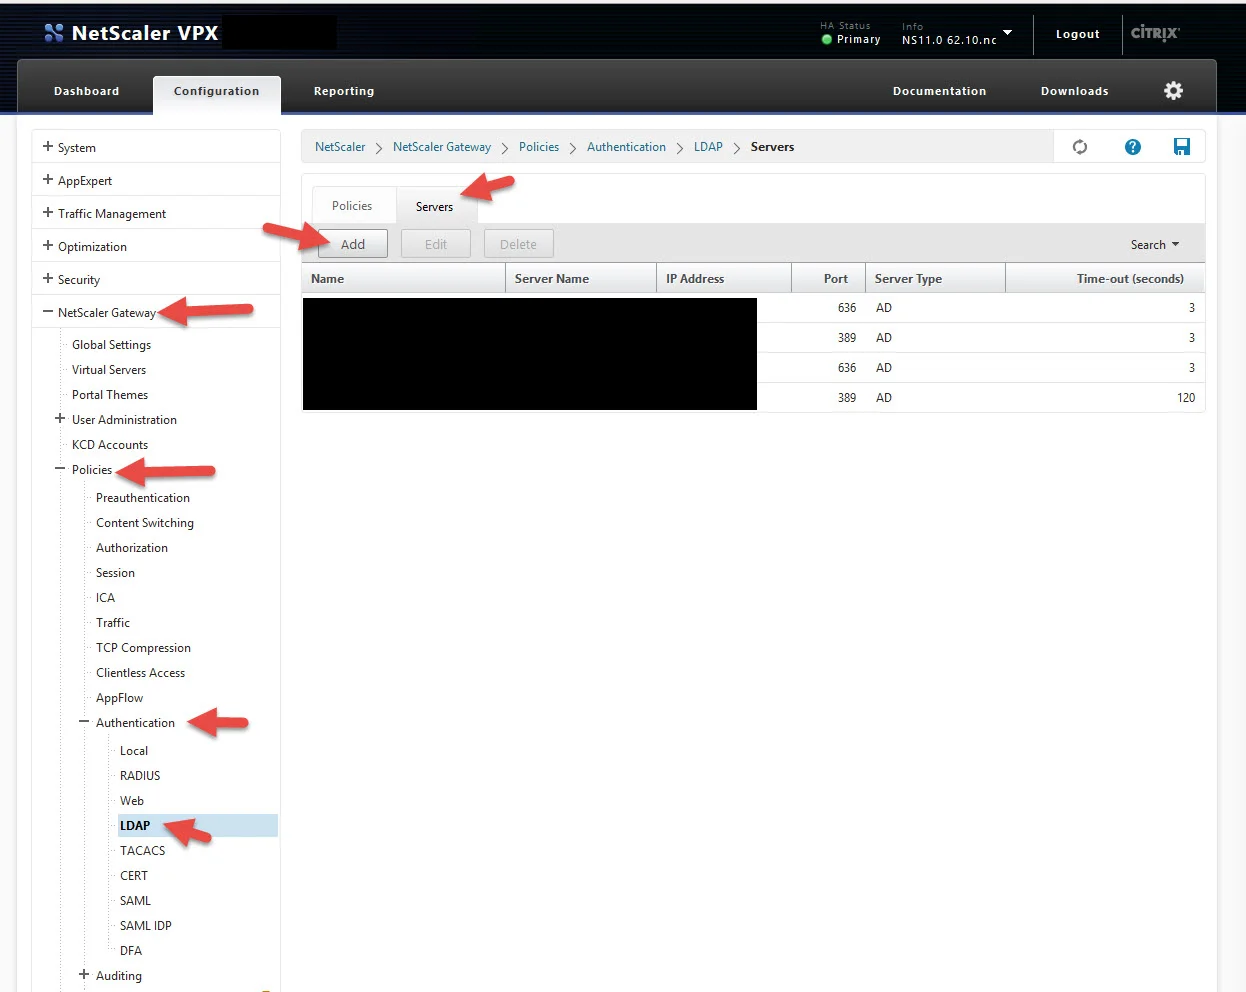Open the help question mark icon
This screenshot has height=992, width=1246.
pyautogui.click(x=1132, y=147)
